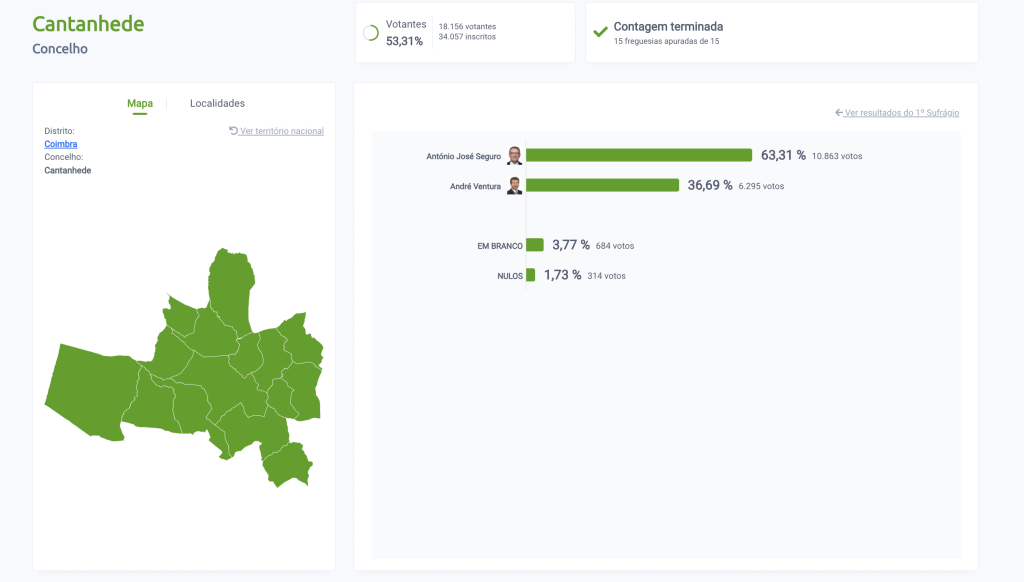Open the Localidades tab
Image resolution: width=1024 pixels, height=582 pixels.
click(x=217, y=104)
